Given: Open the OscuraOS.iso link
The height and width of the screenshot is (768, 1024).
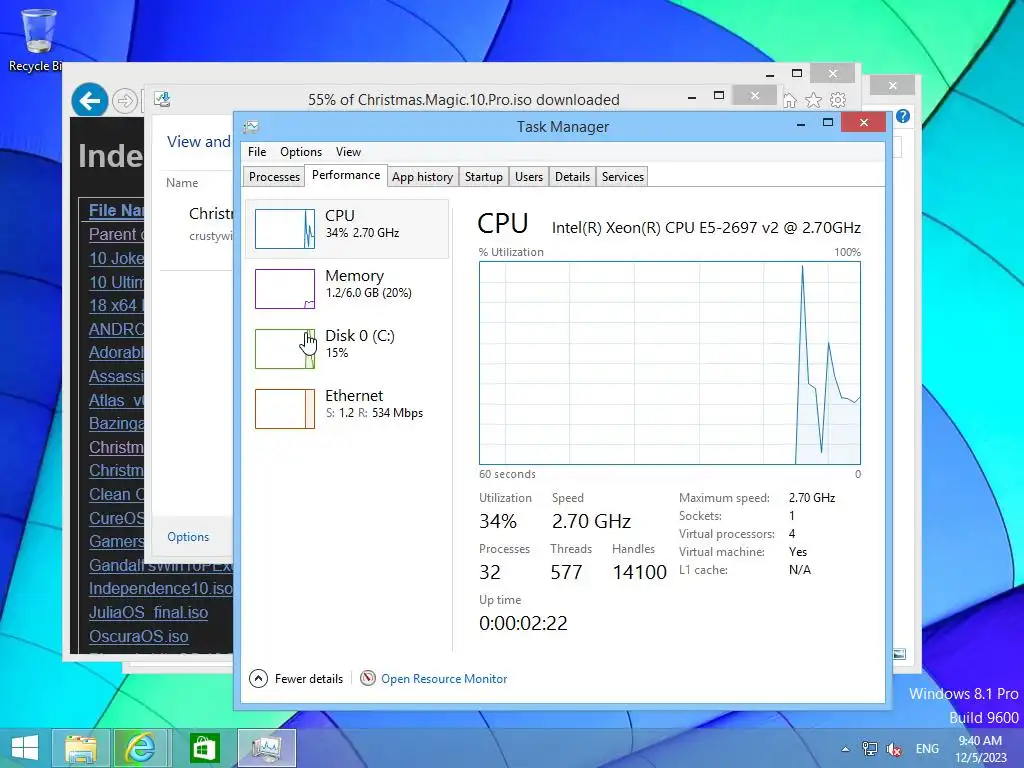Looking at the screenshot, I should [138, 636].
